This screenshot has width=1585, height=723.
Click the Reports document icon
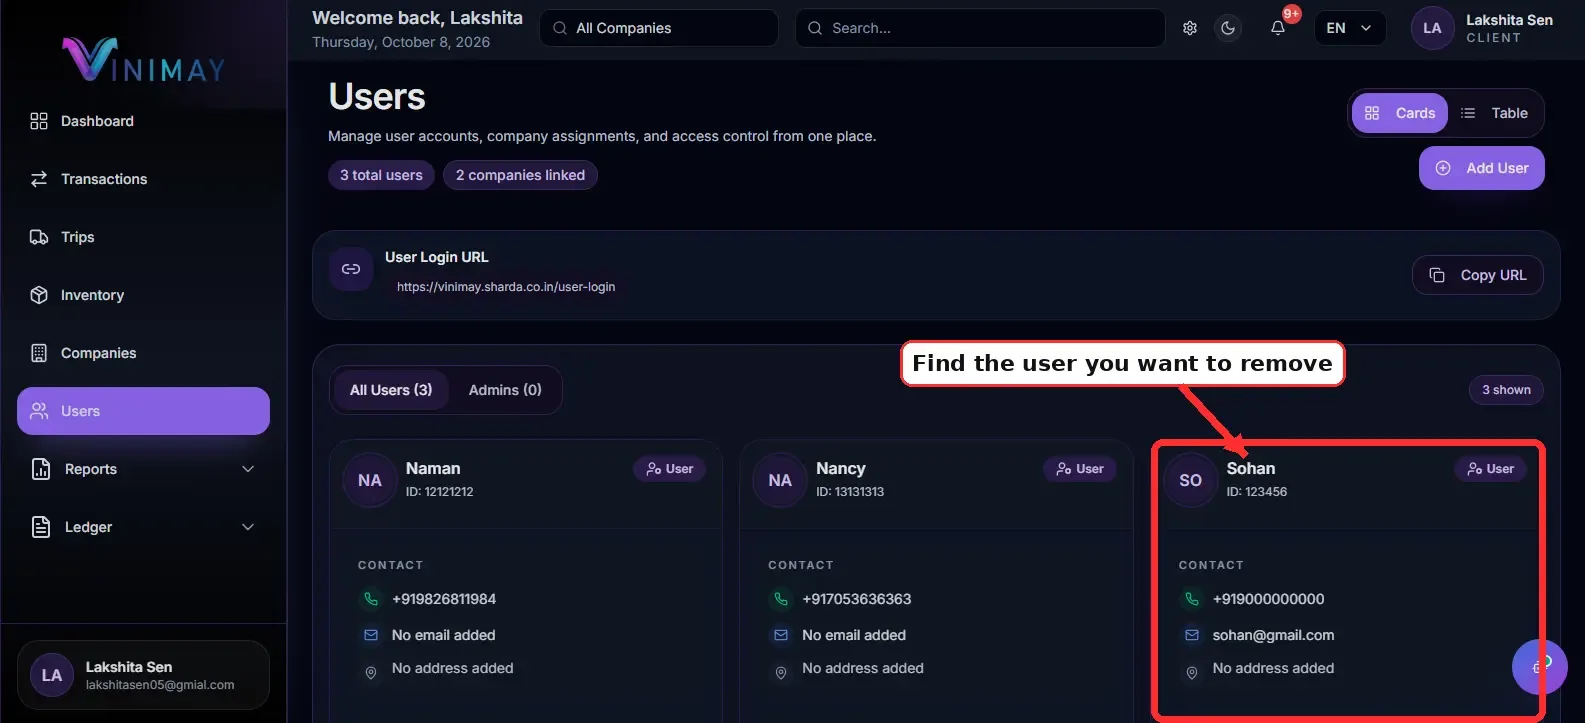pyautogui.click(x=41, y=469)
